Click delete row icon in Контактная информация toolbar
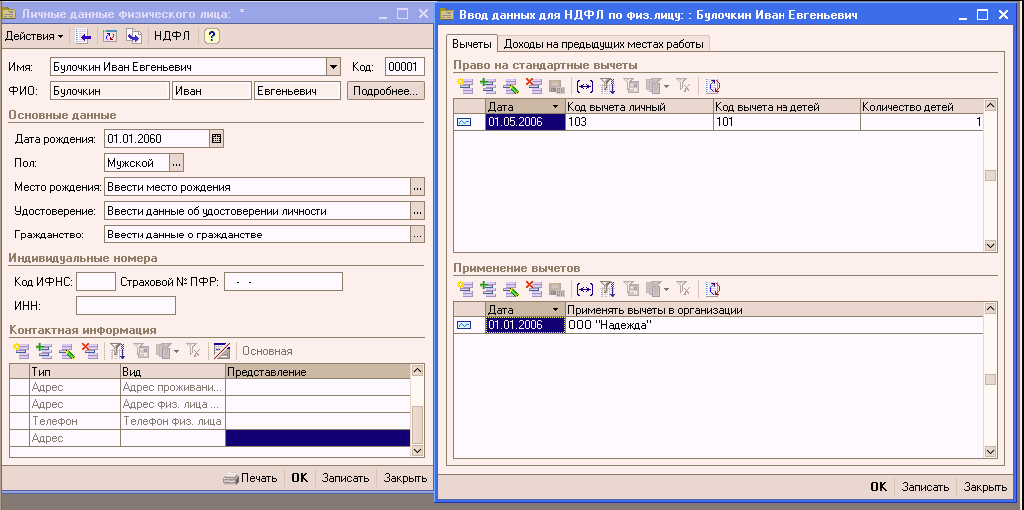The height and width of the screenshot is (510, 1024). coord(89,350)
